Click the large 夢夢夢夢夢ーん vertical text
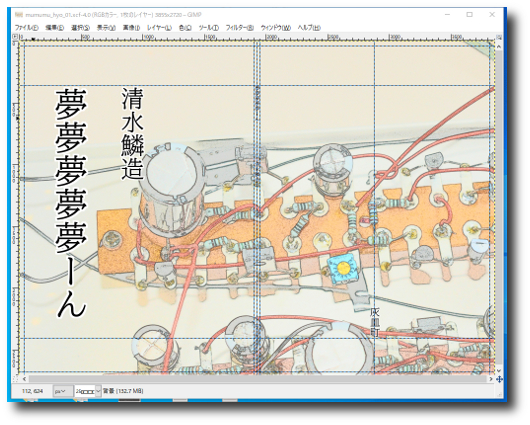Viewport: 530px width, 425px height. [x=71, y=203]
